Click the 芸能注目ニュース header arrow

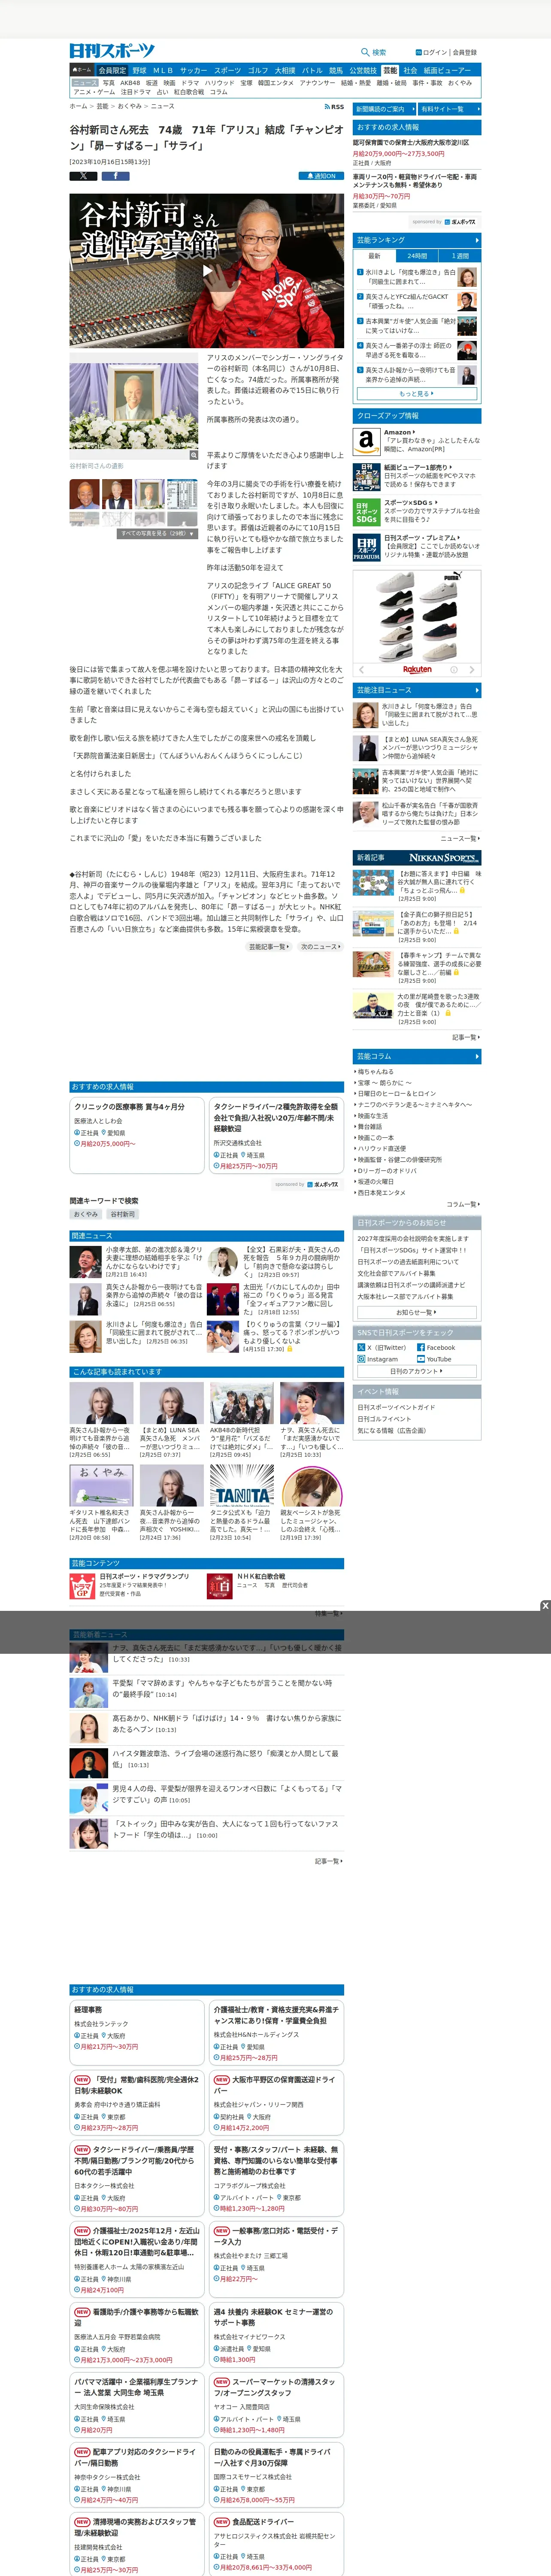(x=477, y=690)
